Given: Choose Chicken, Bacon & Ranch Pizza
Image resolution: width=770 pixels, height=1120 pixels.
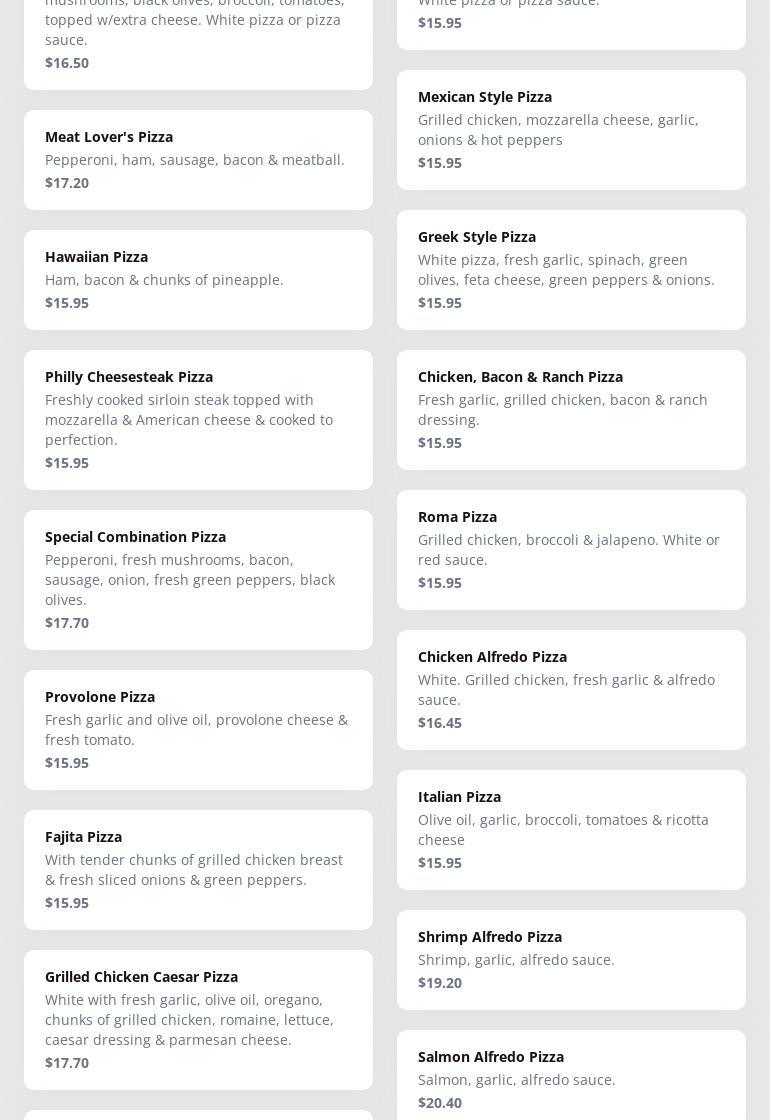Looking at the screenshot, I should click(520, 377).
